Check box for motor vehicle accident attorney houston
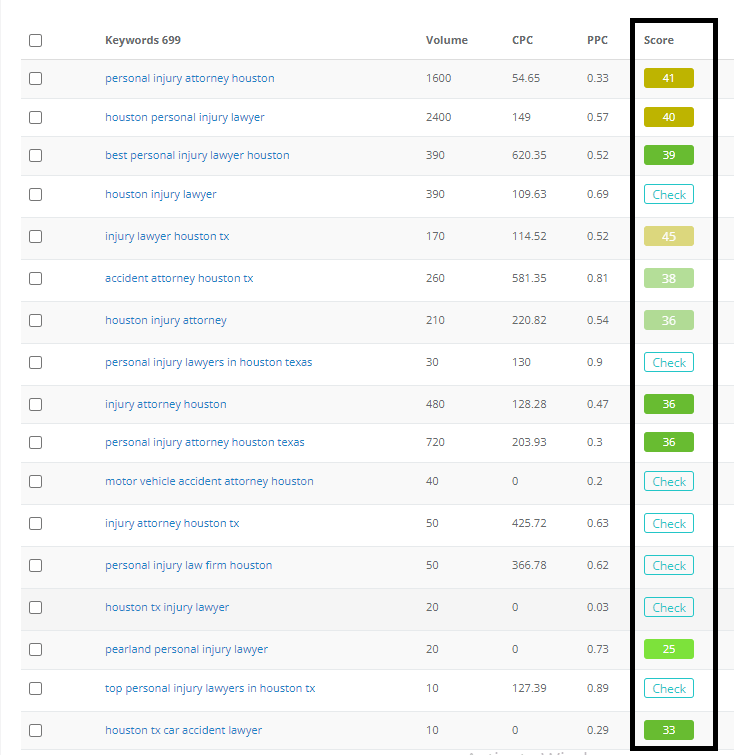The image size is (734, 755). tap(35, 482)
